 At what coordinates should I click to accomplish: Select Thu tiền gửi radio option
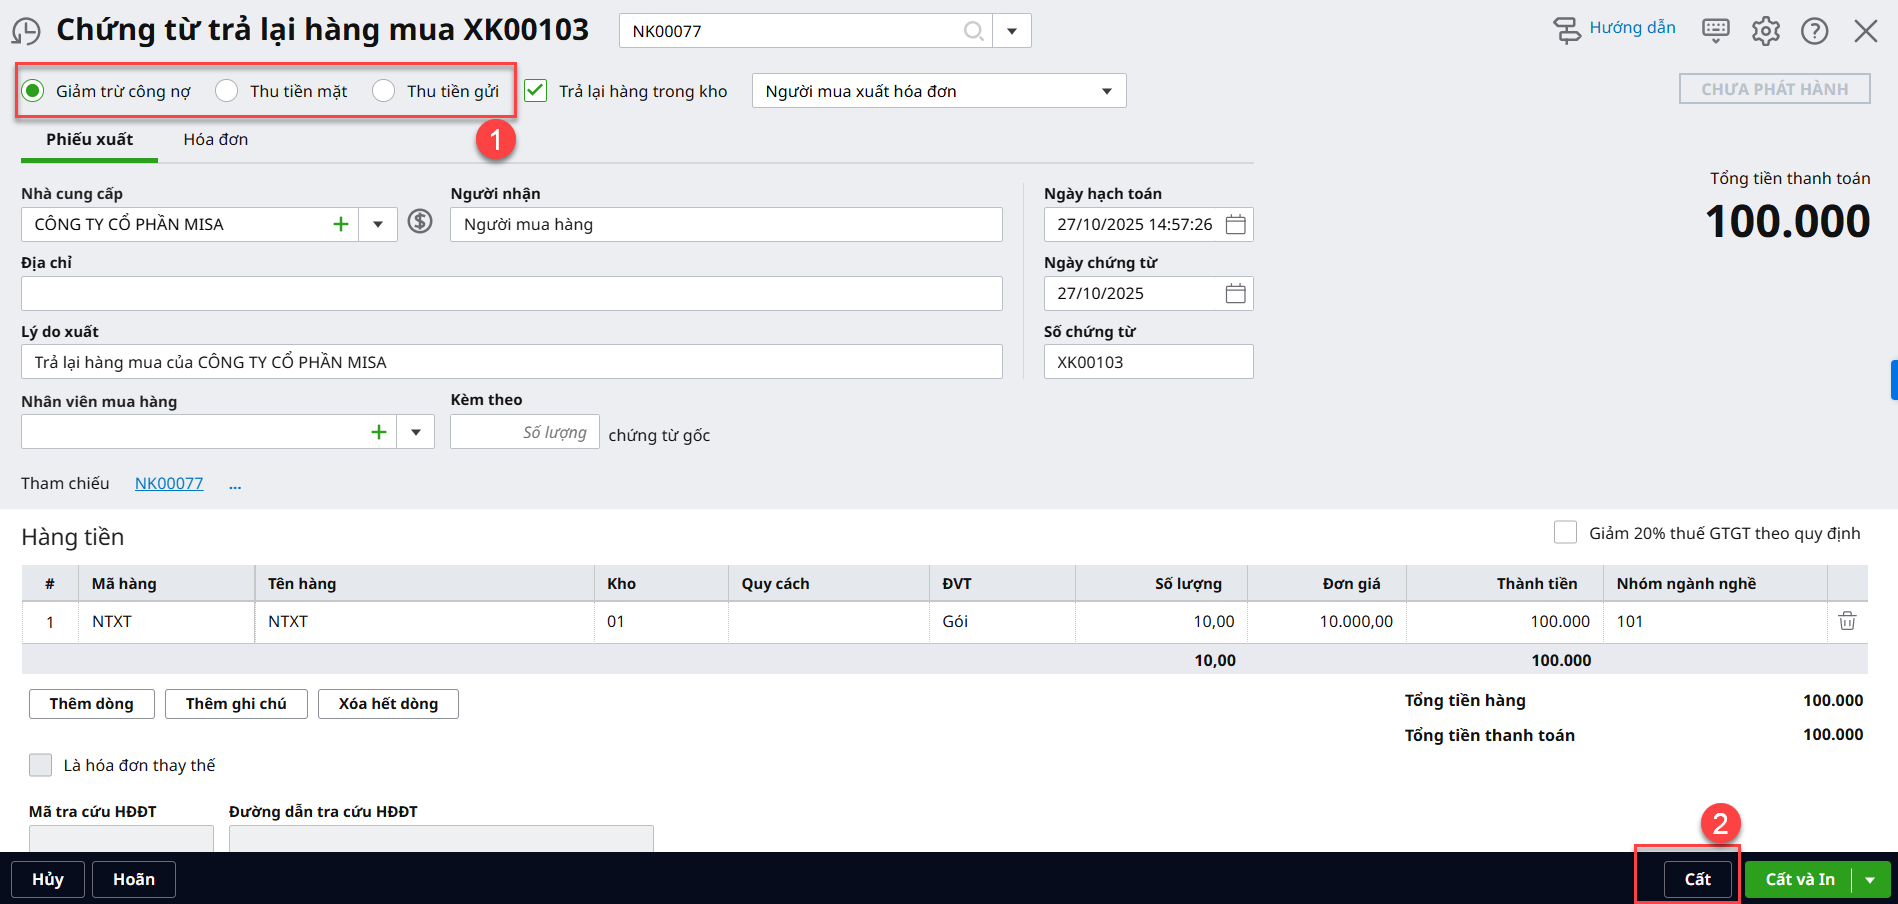point(384,91)
